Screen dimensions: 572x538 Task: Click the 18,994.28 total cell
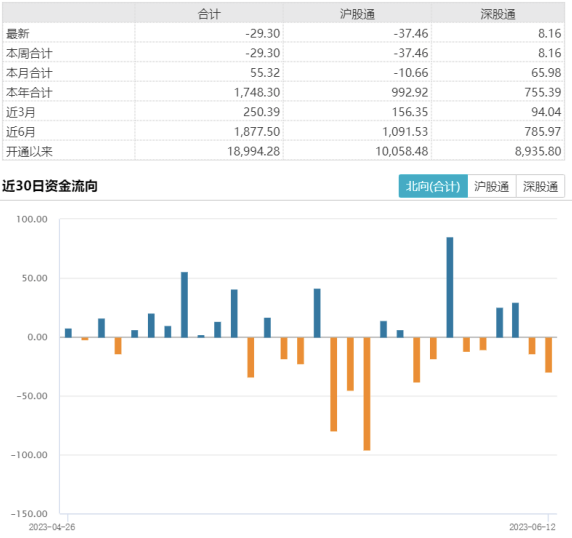(x=254, y=151)
